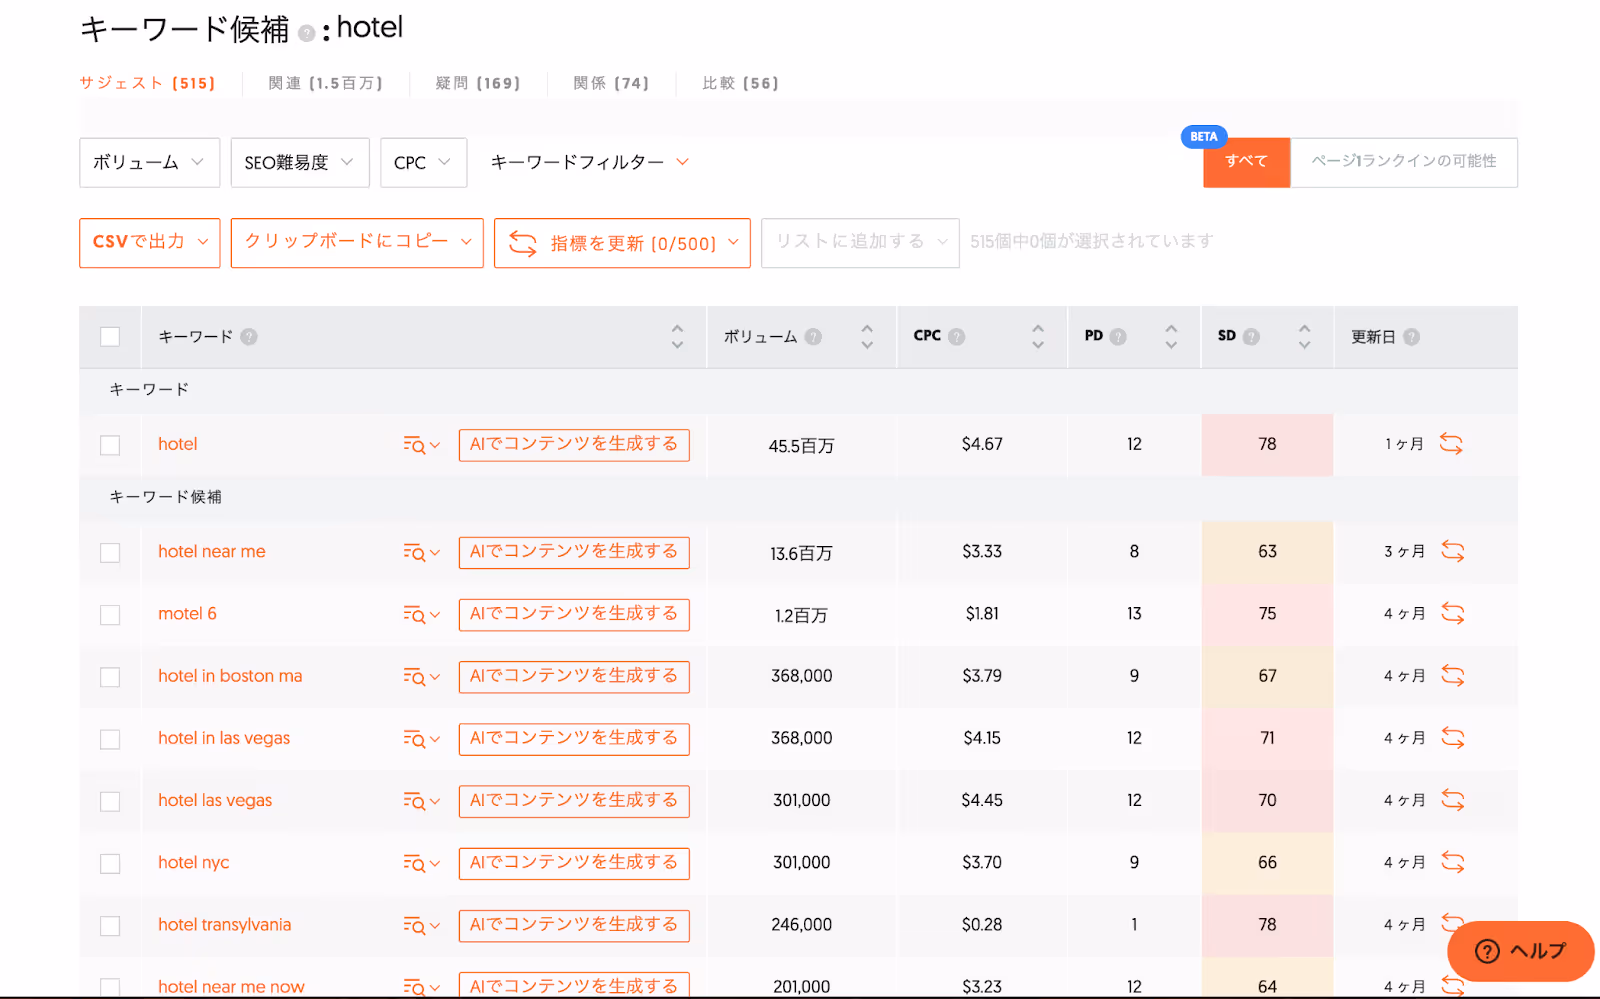Viewport: 1600px width, 999px height.
Task: Expand the キーワードフィルター dropdown
Action: pyautogui.click(x=590, y=162)
